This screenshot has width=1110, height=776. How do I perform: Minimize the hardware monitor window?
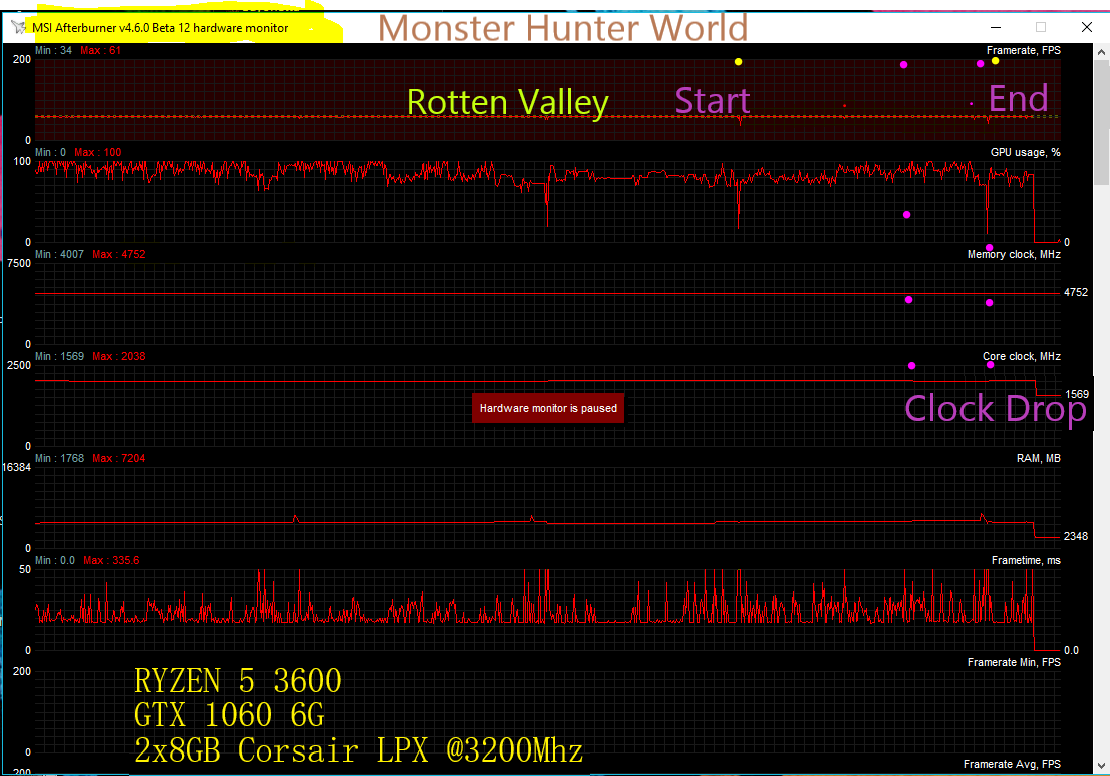996,27
